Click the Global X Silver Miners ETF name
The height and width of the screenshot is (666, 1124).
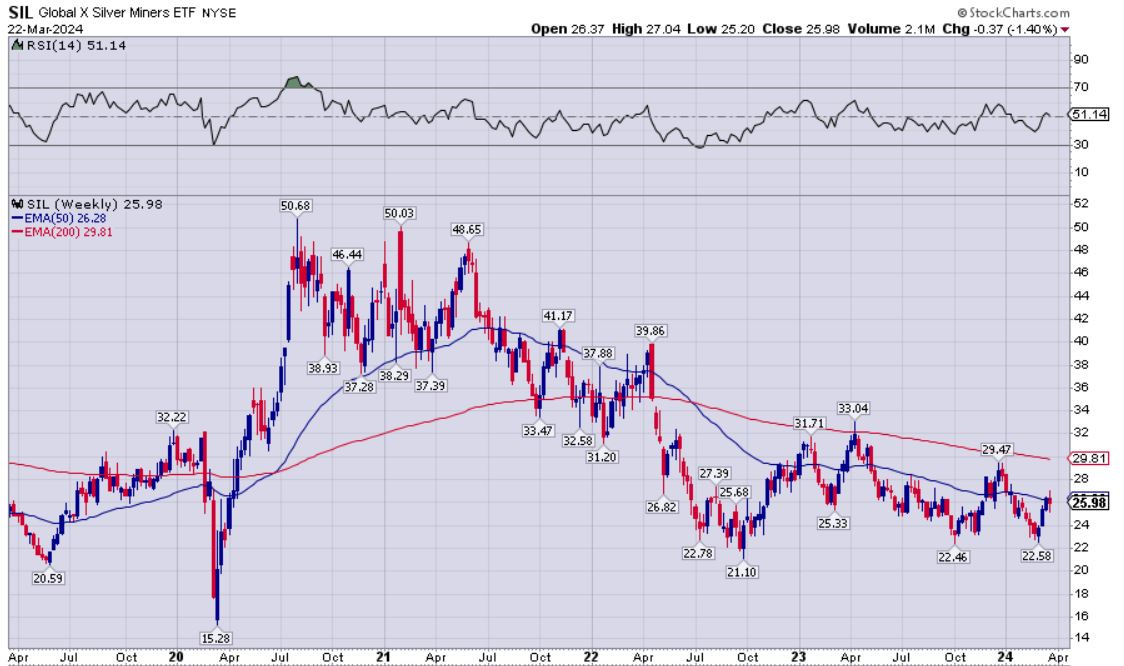[118, 12]
